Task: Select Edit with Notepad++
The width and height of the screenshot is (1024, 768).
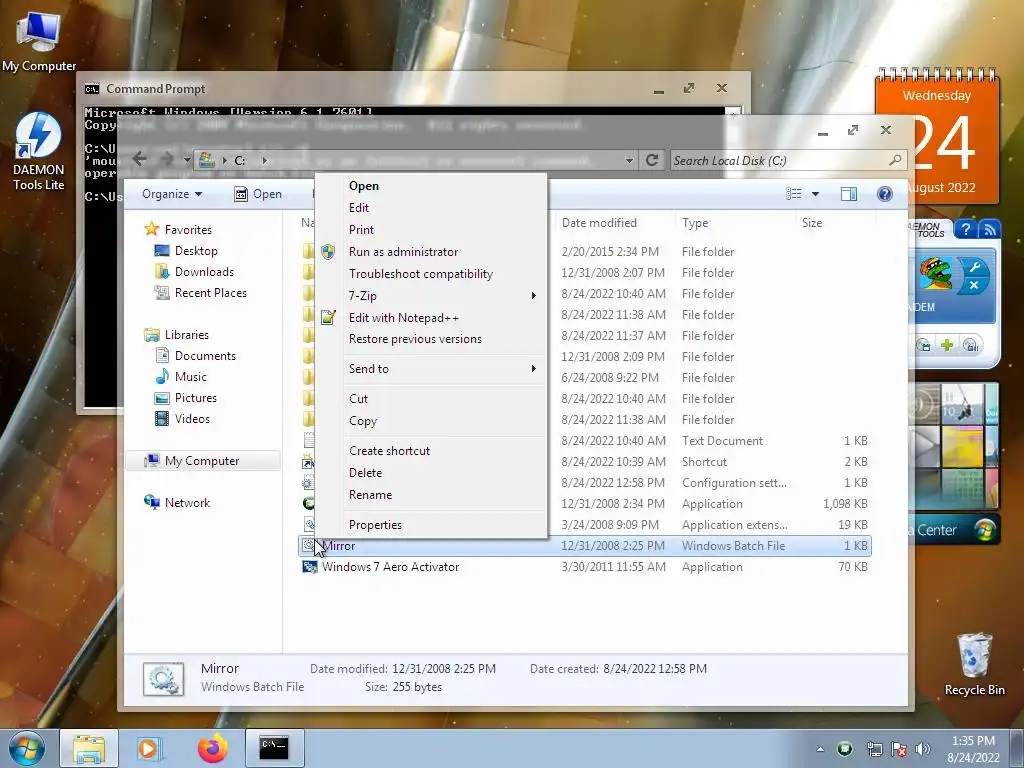Action: coord(431,317)
